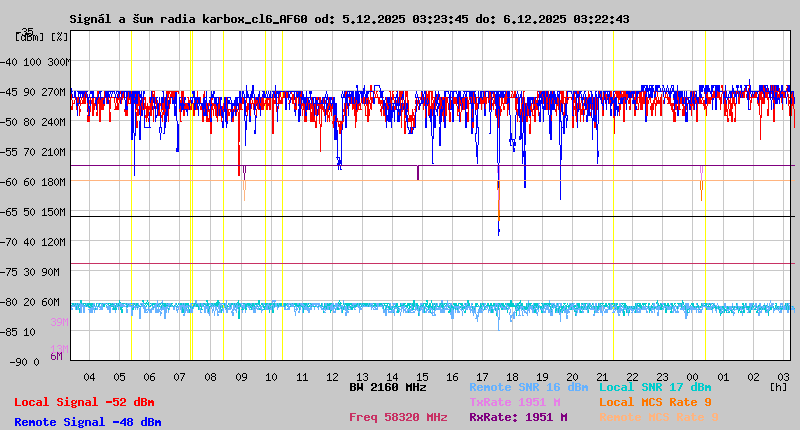Viewport: 800px width, 430px height.
Task: Click the RxRate: 1951 M legend entry
Action: click(518, 417)
